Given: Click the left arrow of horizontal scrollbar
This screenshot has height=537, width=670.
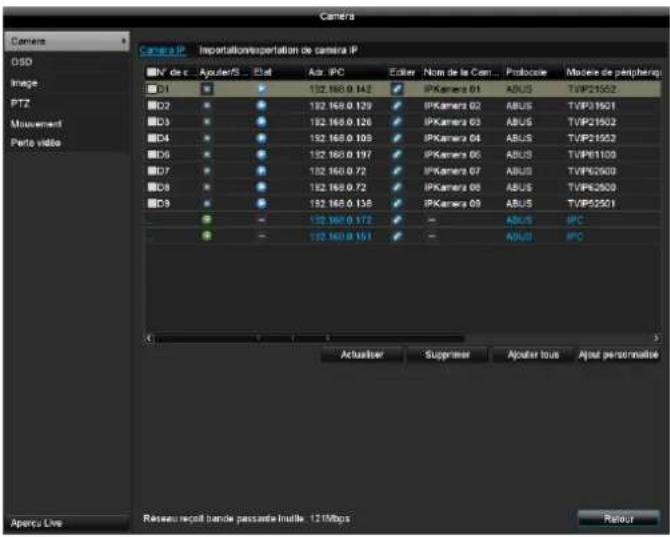Looking at the screenshot, I should click(150, 338).
